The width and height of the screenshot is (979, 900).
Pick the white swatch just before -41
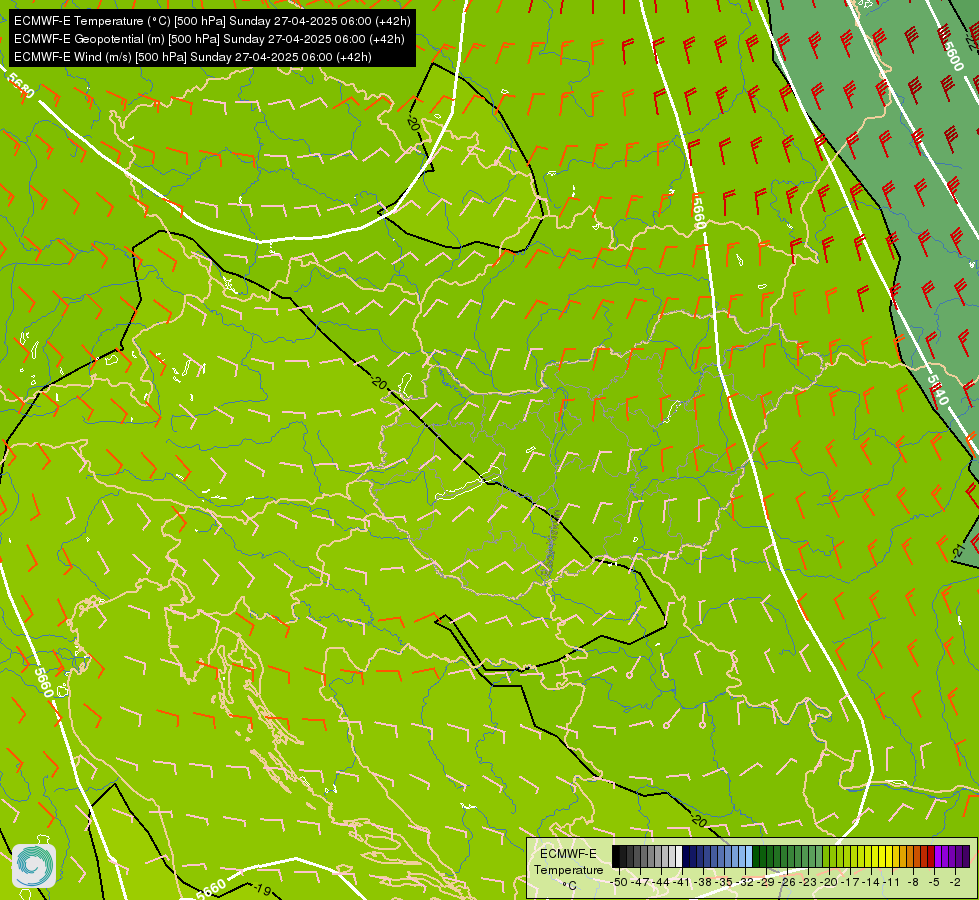[679, 856]
